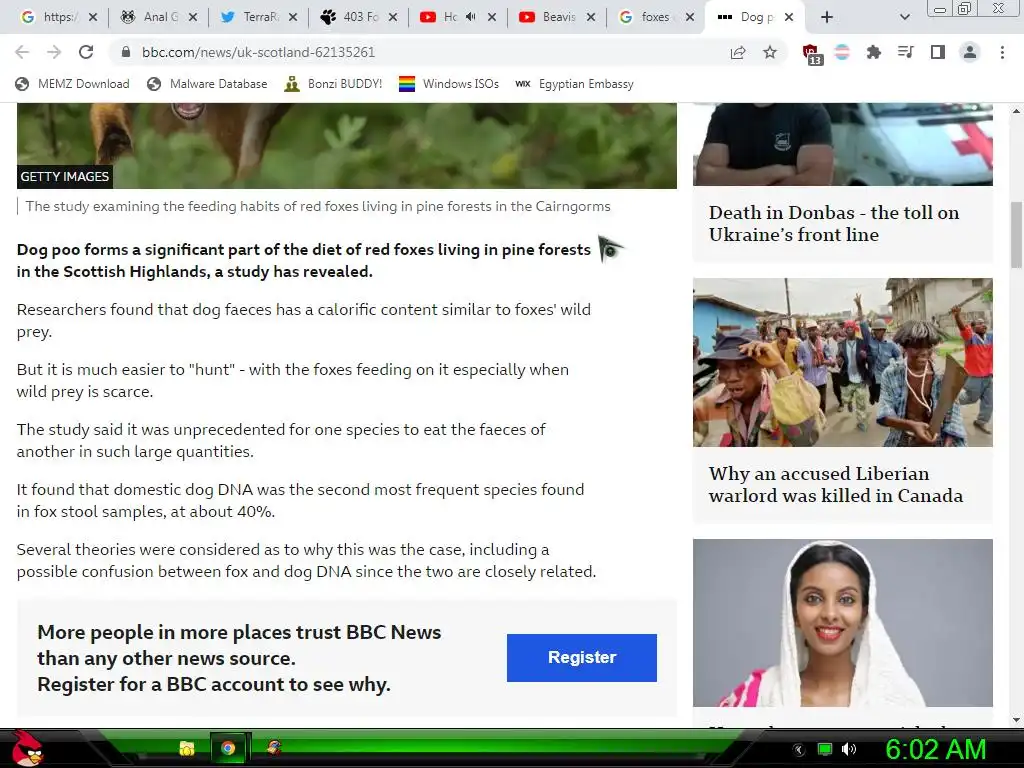Open the file explorer taskbar icon
Viewport: 1024px width, 768px height.
coord(187,748)
